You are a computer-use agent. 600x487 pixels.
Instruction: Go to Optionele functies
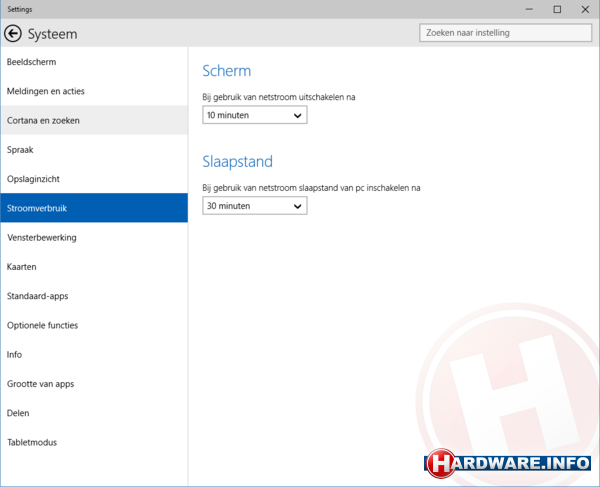(x=42, y=325)
